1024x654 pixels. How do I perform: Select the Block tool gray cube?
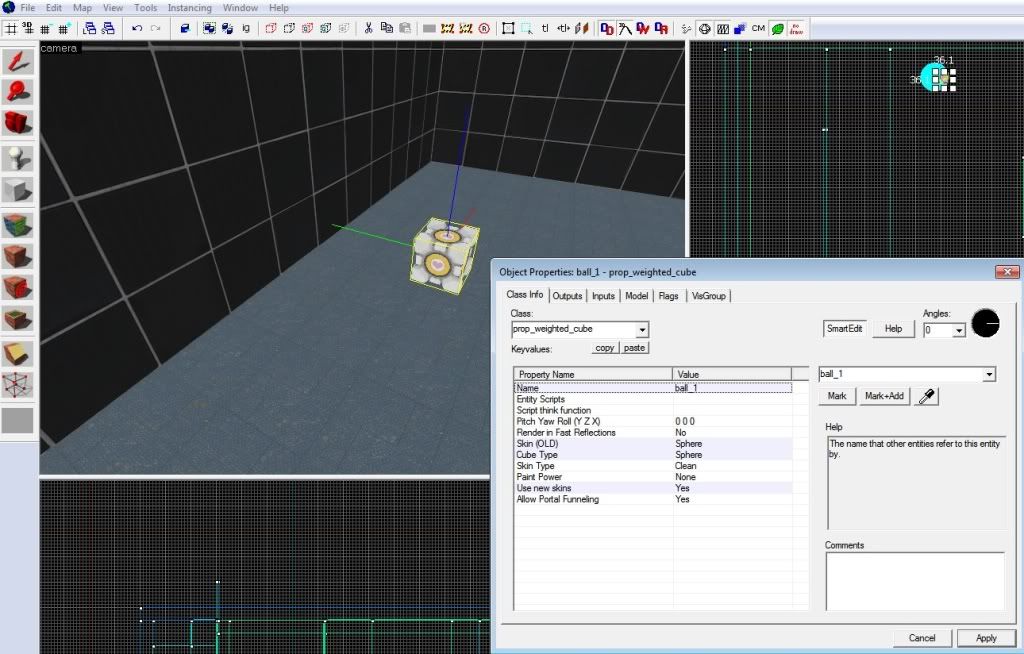(18, 190)
